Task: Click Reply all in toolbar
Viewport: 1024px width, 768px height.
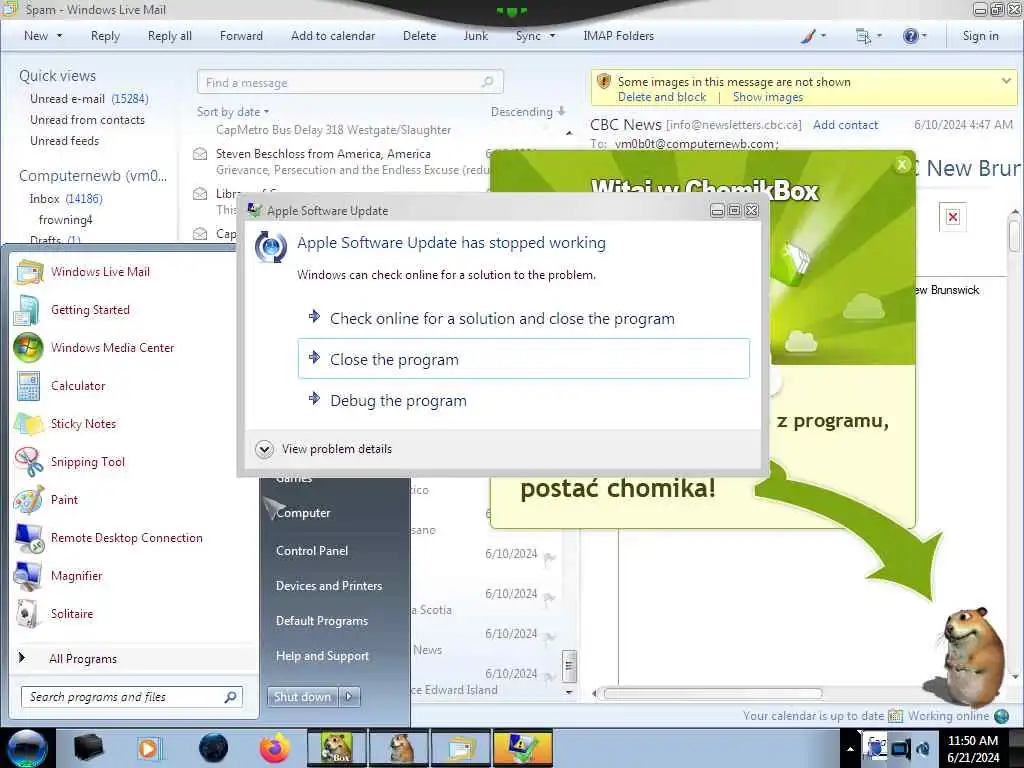Action: click(170, 36)
